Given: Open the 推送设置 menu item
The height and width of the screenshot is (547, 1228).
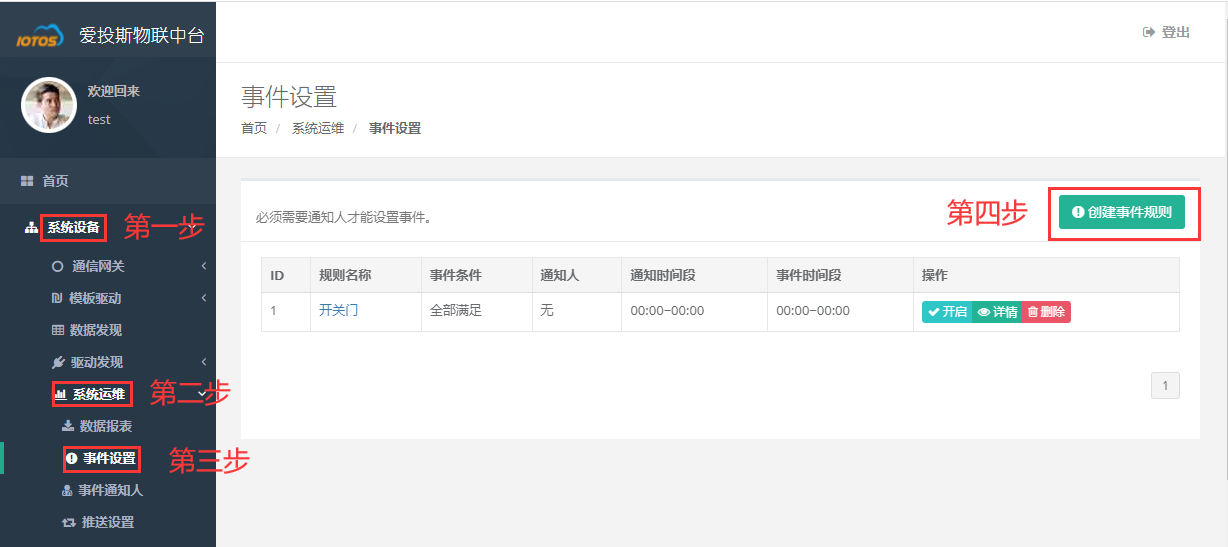Looking at the screenshot, I should point(108,522).
